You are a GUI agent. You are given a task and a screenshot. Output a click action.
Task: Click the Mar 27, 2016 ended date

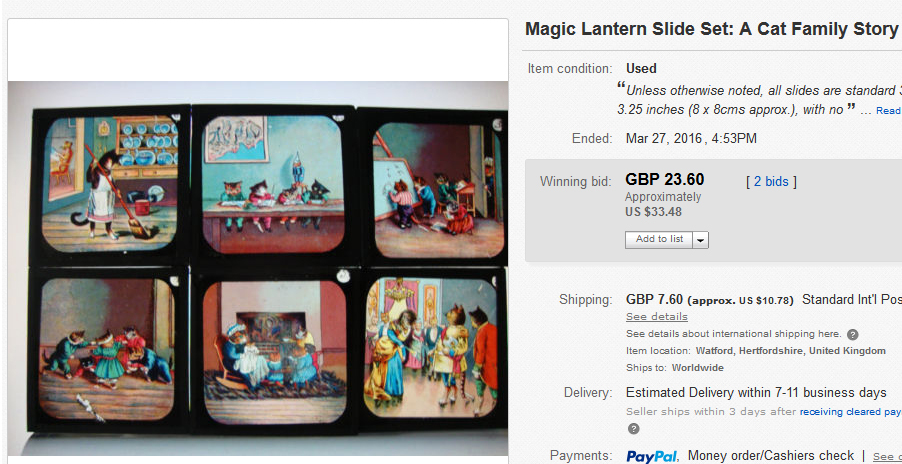[691, 139]
